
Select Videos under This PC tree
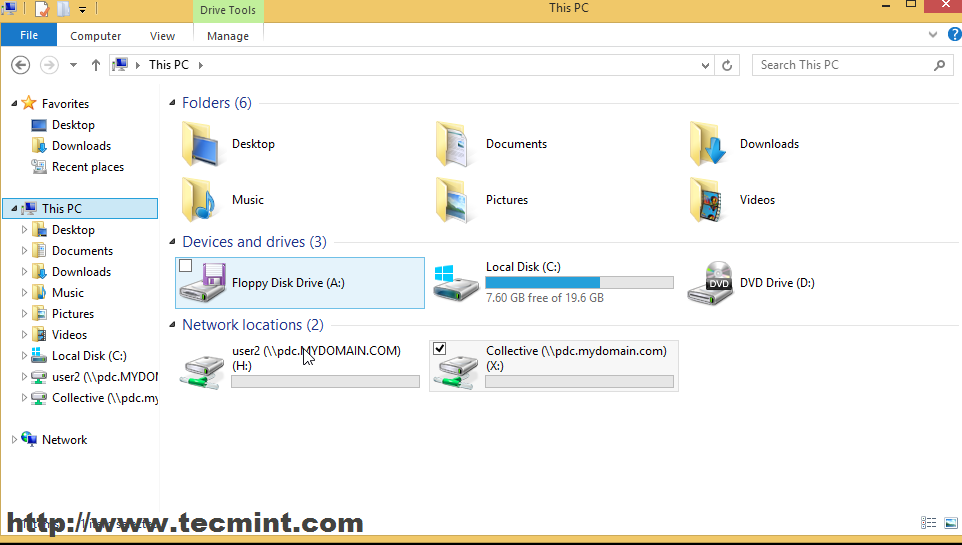(x=69, y=334)
